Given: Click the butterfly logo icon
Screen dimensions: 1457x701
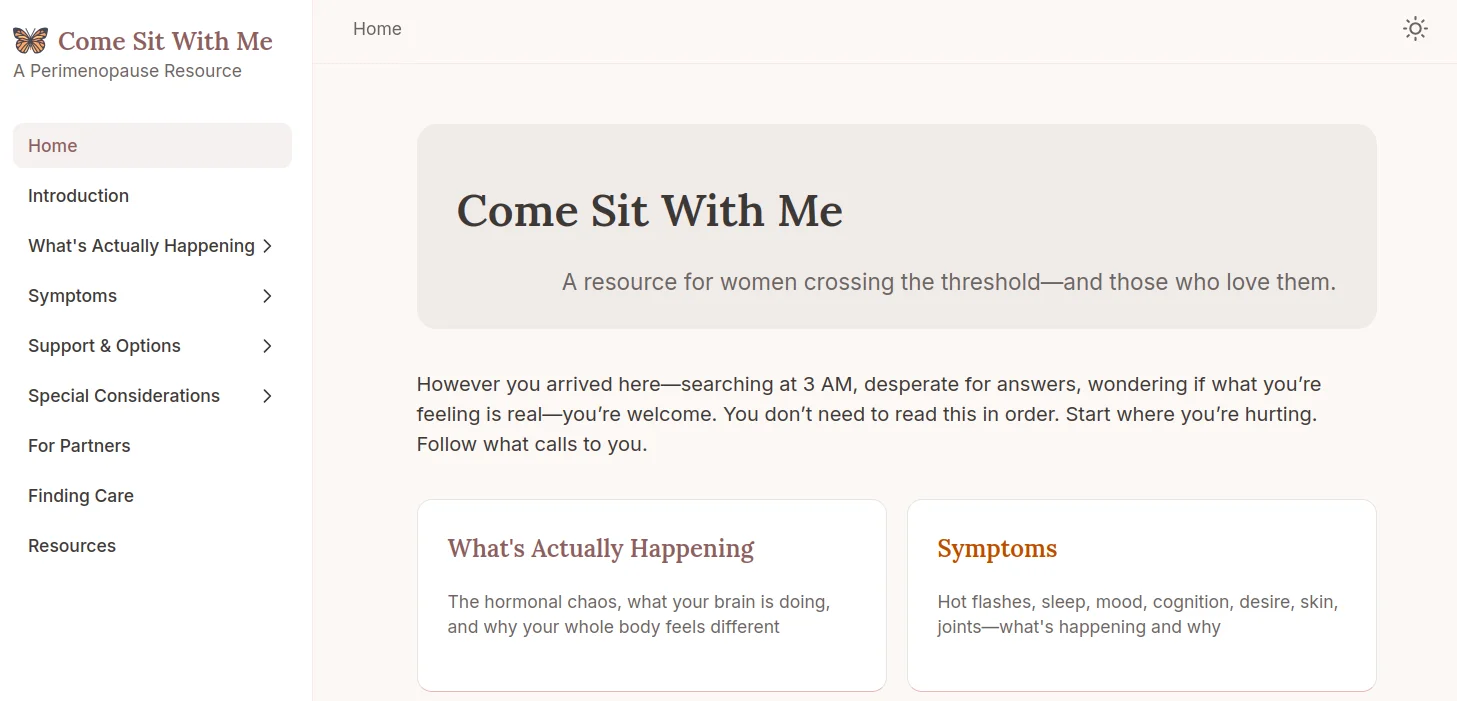Looking at the screenshot, I should coord(29,40).
